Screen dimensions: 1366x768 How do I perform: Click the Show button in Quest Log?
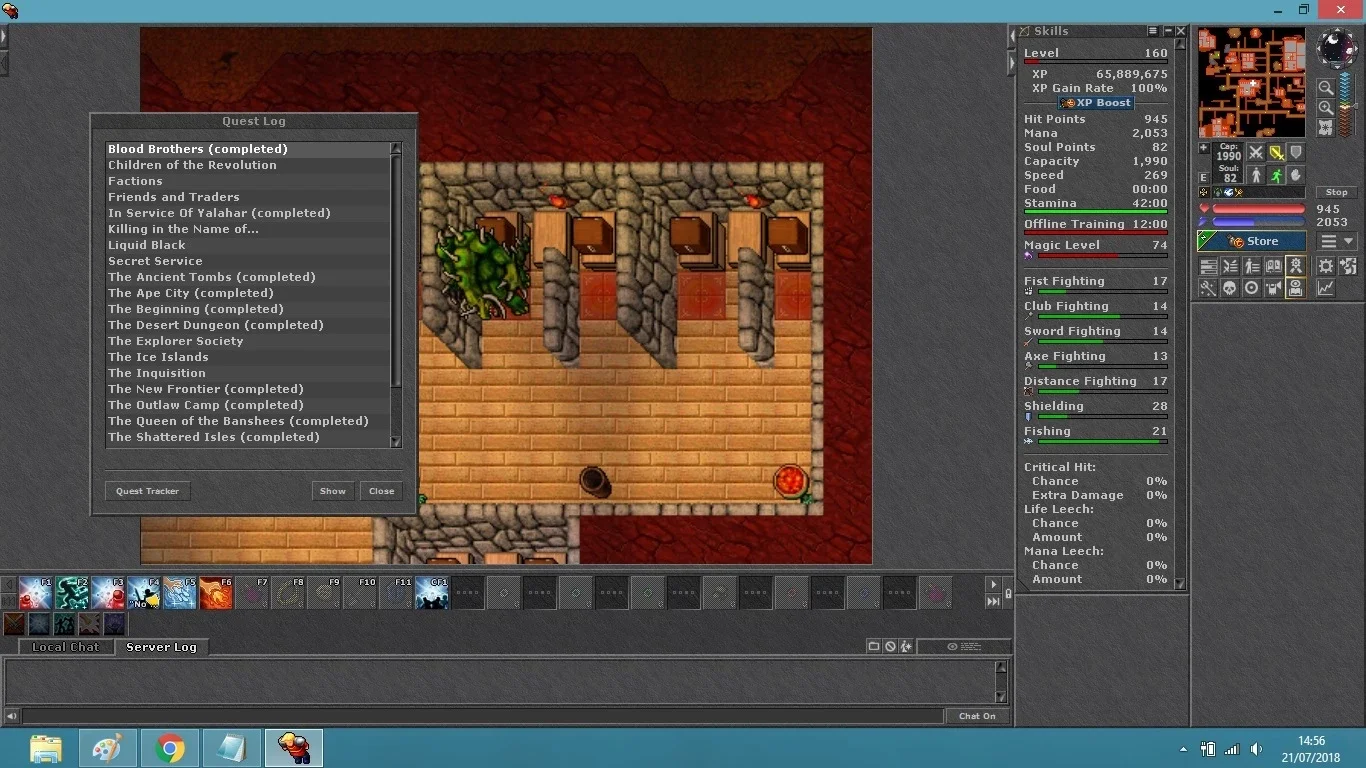(x=333, y=491)
